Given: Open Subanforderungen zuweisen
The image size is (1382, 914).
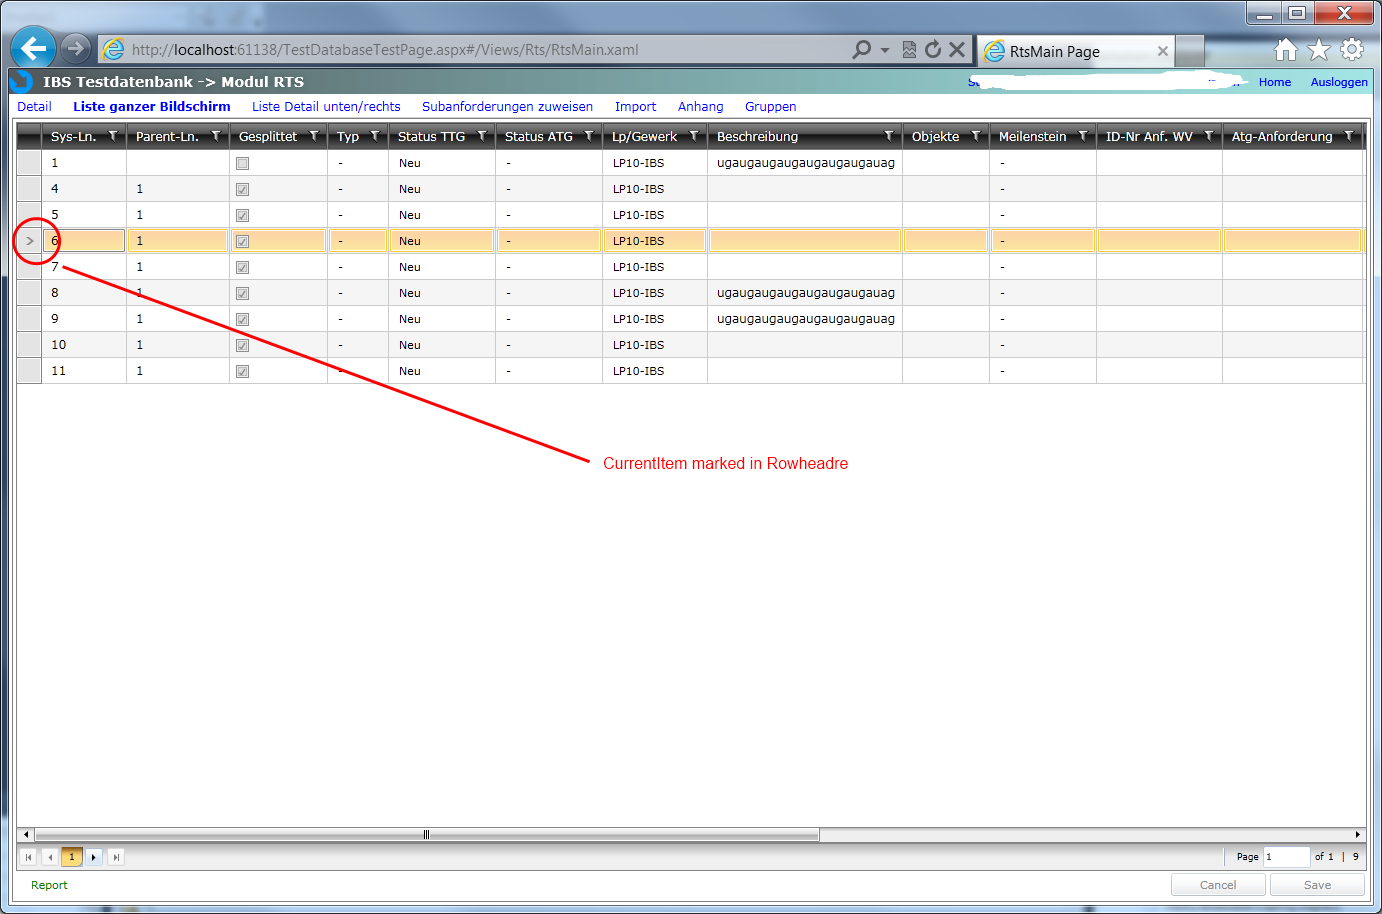Looking at the screenshot, I should point(507,107).
